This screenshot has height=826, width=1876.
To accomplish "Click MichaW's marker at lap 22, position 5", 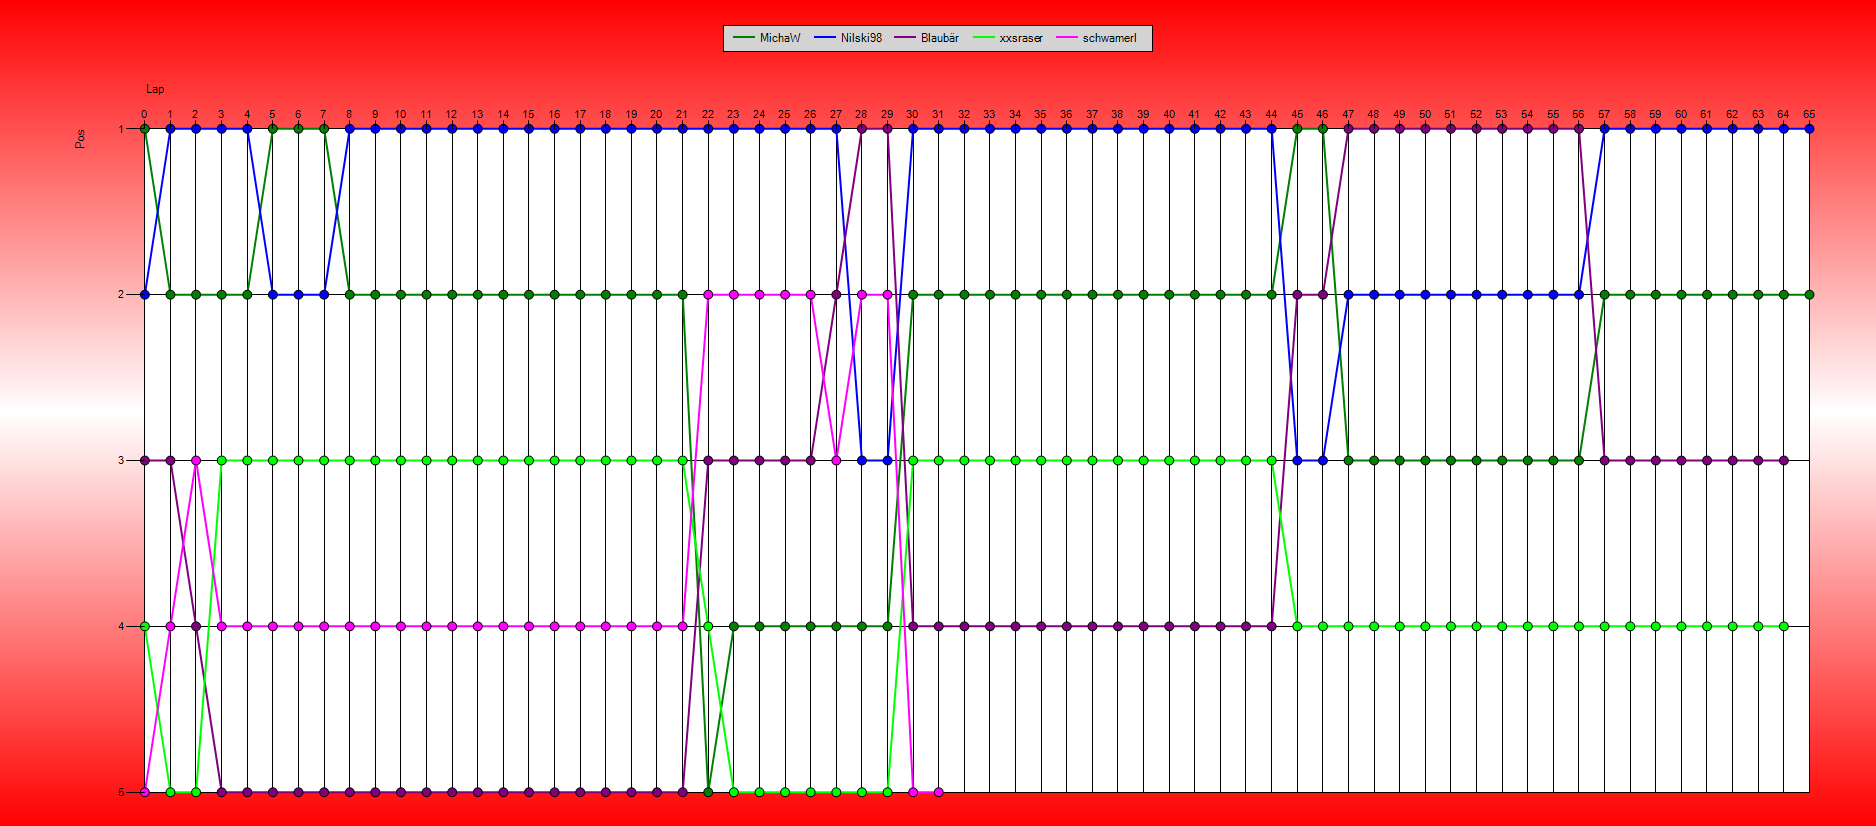I will point(708,792).
